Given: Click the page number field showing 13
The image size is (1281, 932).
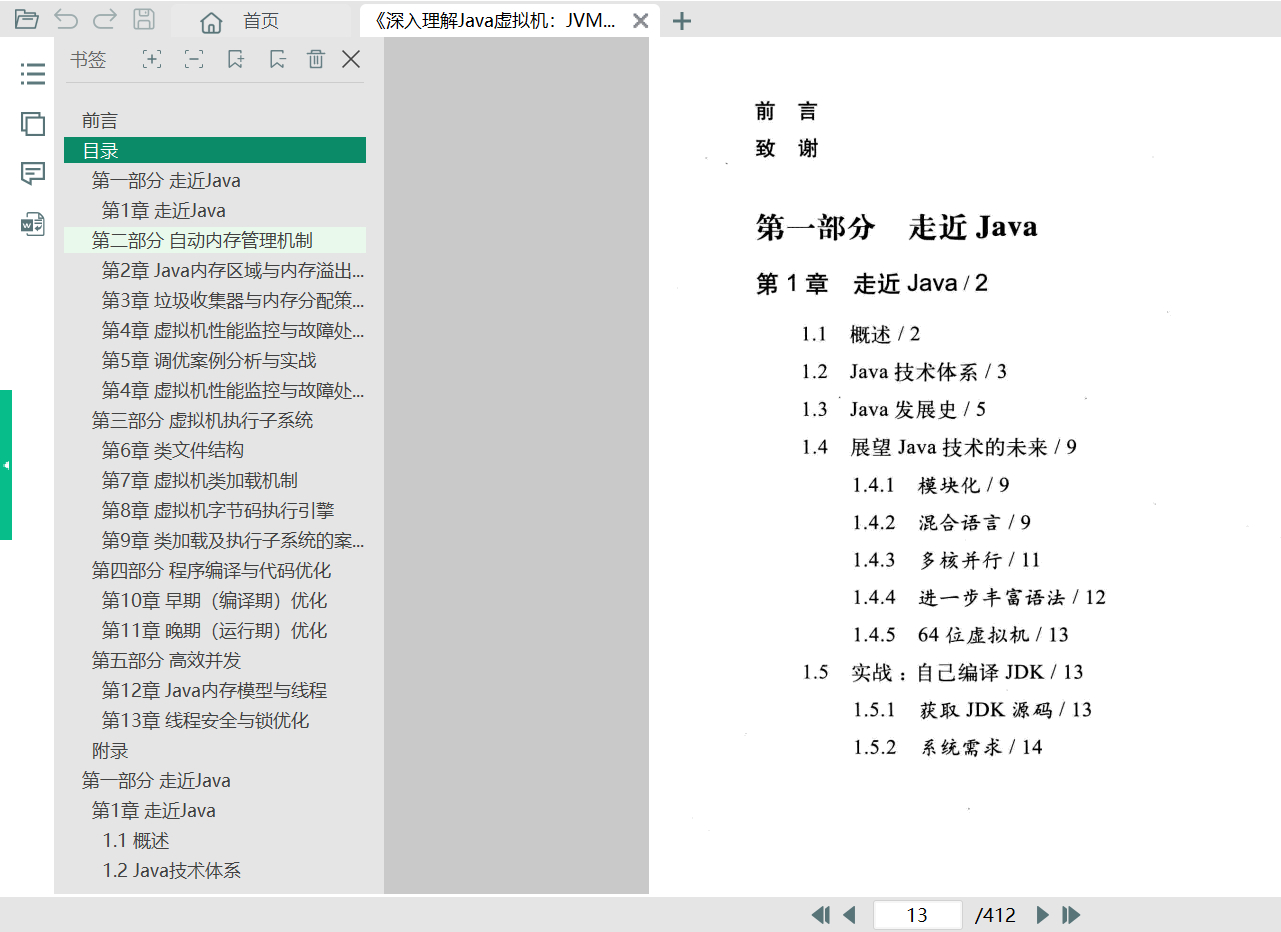Looking at the screenshot, I should 917,915.
